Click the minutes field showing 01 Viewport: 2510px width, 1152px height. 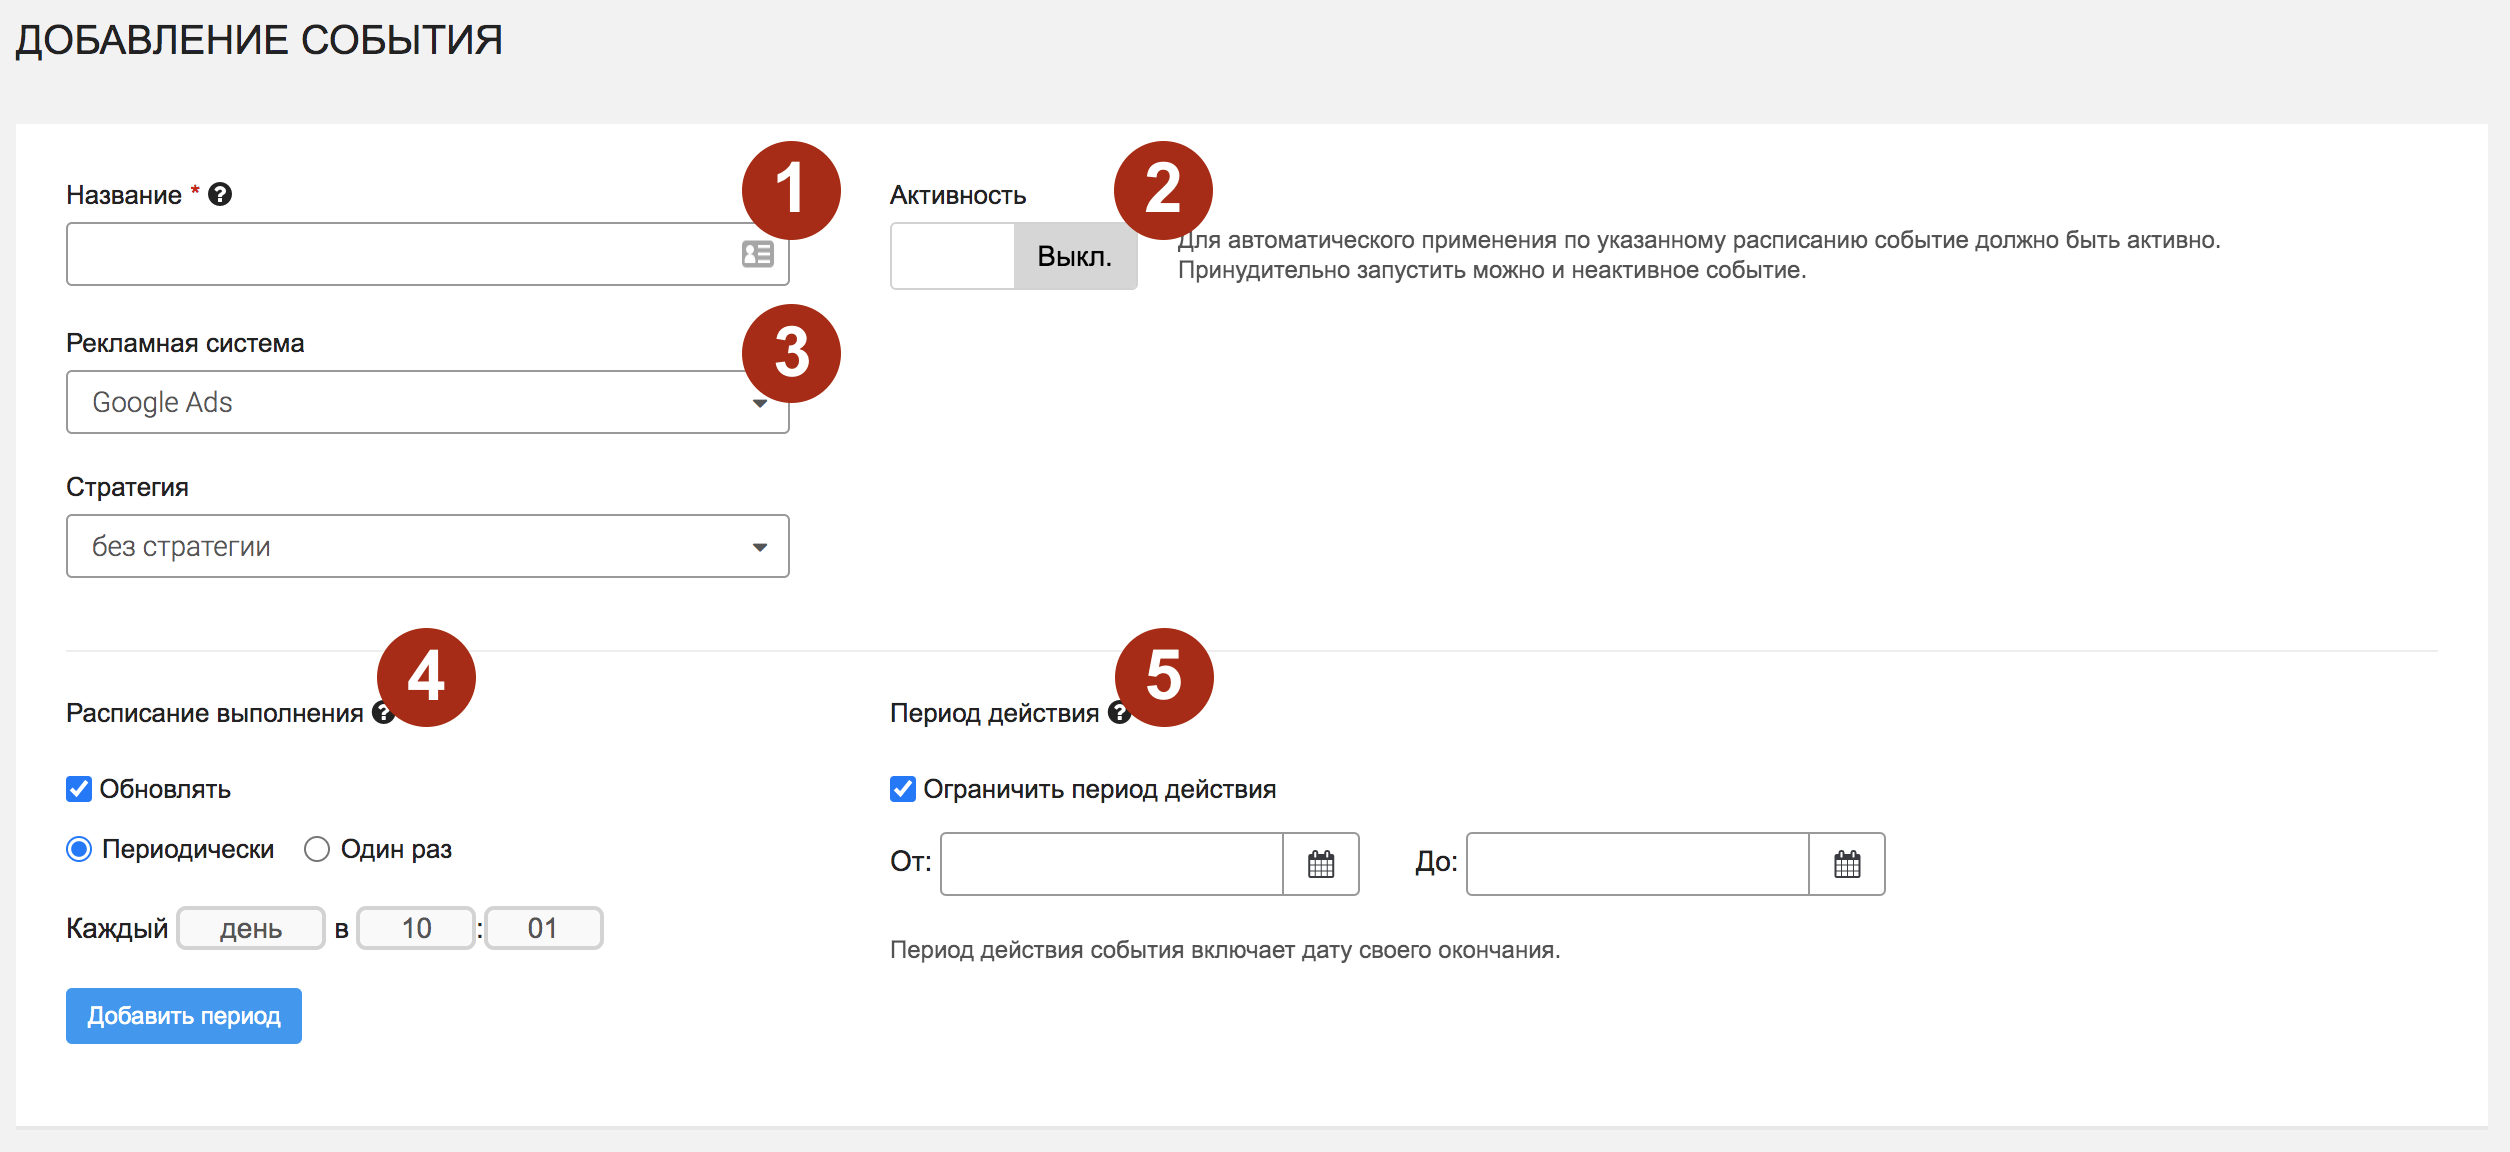[x=543, y=928]
